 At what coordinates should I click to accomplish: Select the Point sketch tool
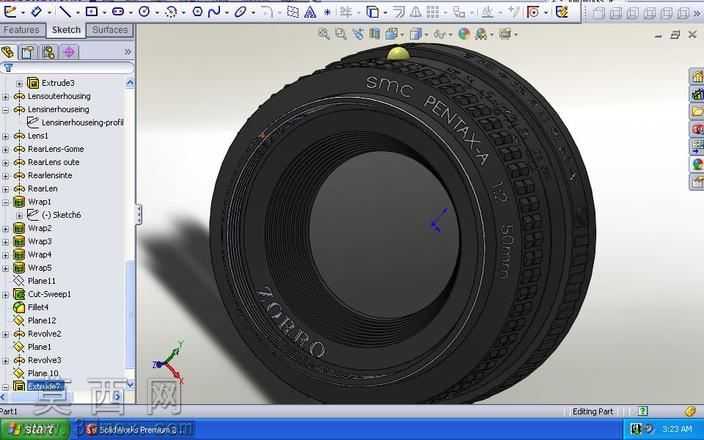click(x=327, y=12)
